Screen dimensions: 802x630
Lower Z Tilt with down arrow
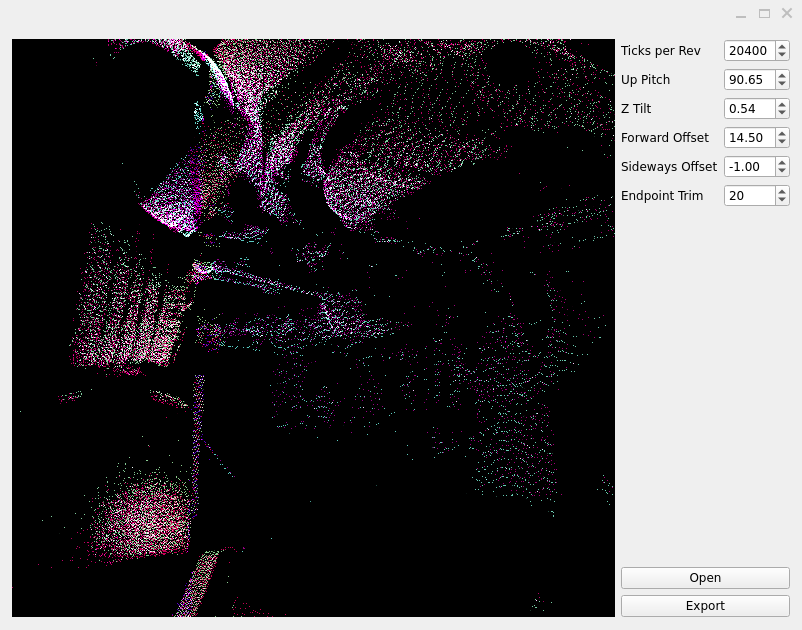782,114
